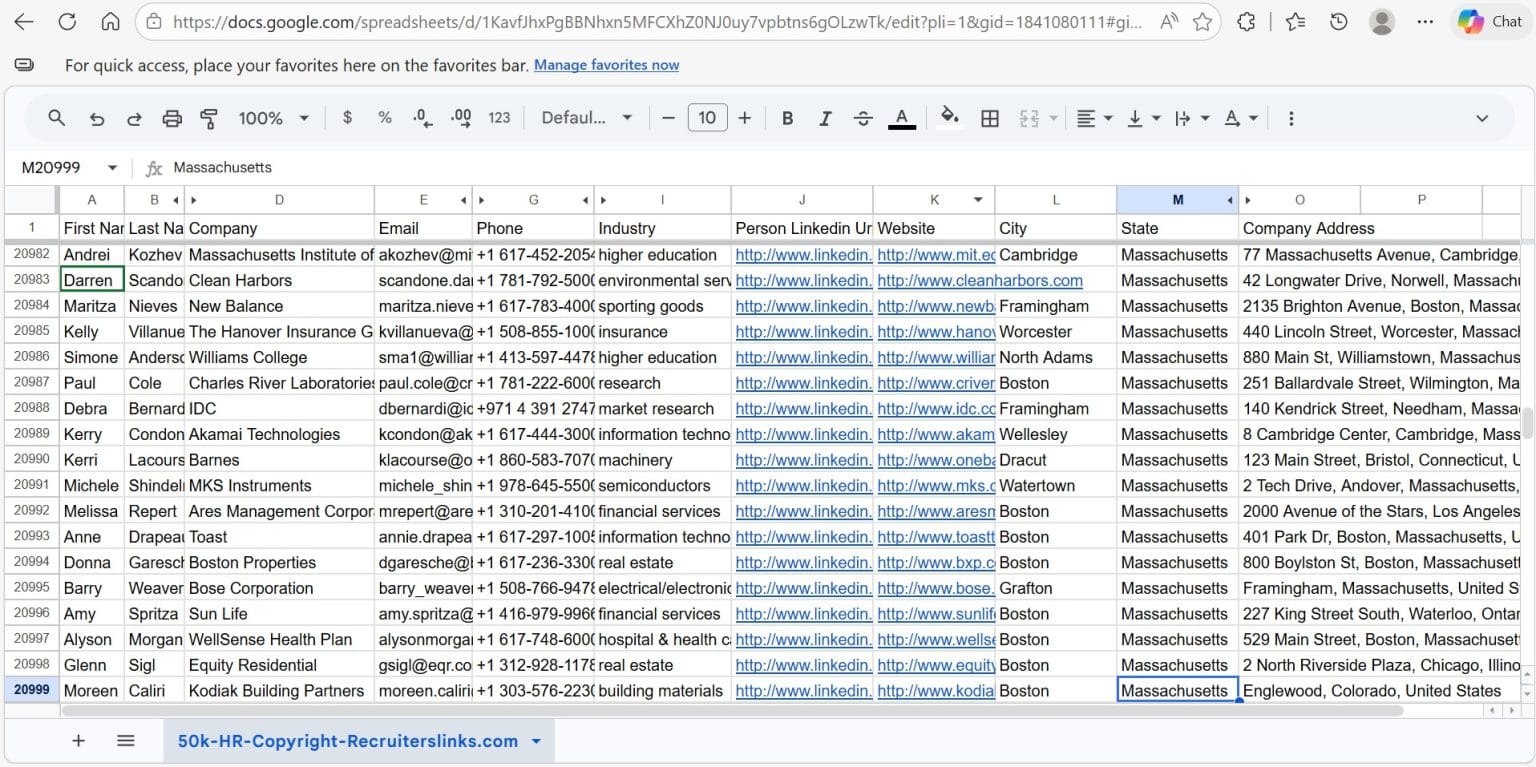This screenshot has height=767, width=1536.
Task: Go to the browser home page
Action: (x=111, y=21)
